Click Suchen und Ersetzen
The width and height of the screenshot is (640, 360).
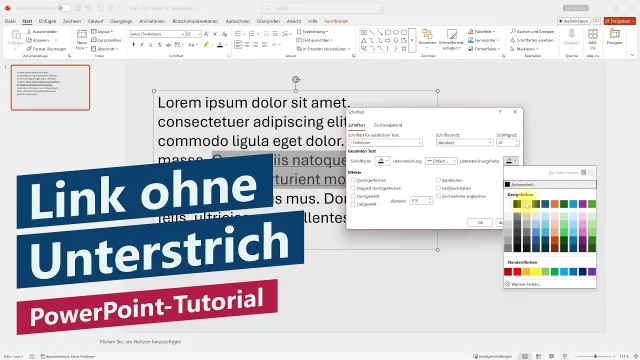pyautogui.click(x=532, y=31)
